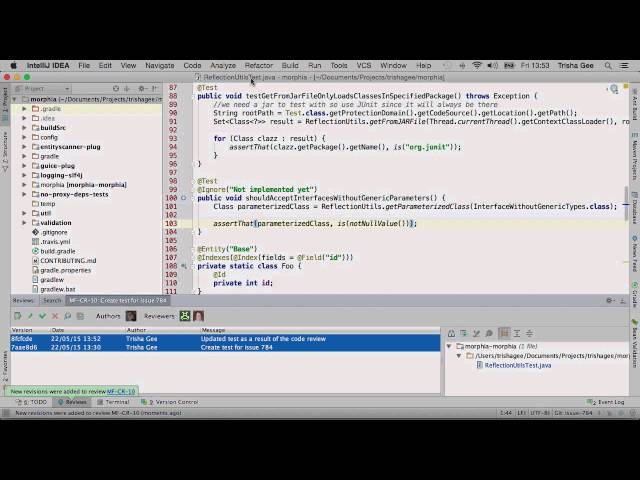Image resolution: width=640 pixels, height=480 pixels.
Task: Open the File menu
Action: click(84, 65)
